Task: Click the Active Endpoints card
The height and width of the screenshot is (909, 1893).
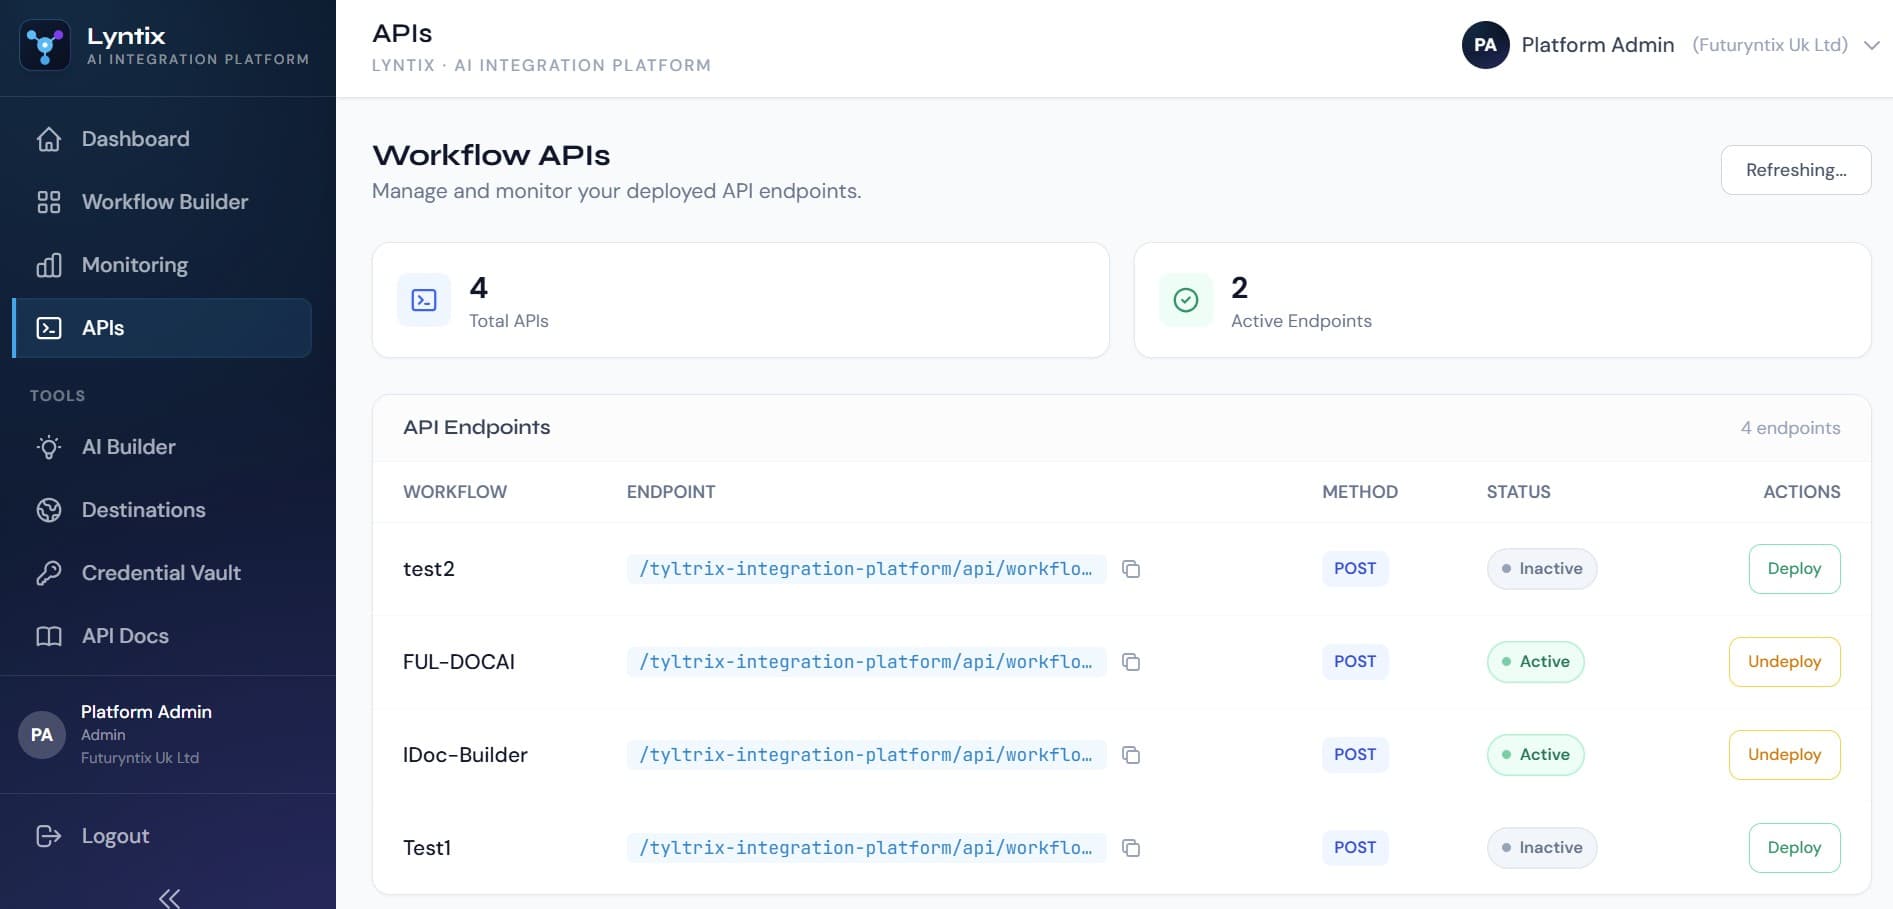Action: click(1502, 300)
